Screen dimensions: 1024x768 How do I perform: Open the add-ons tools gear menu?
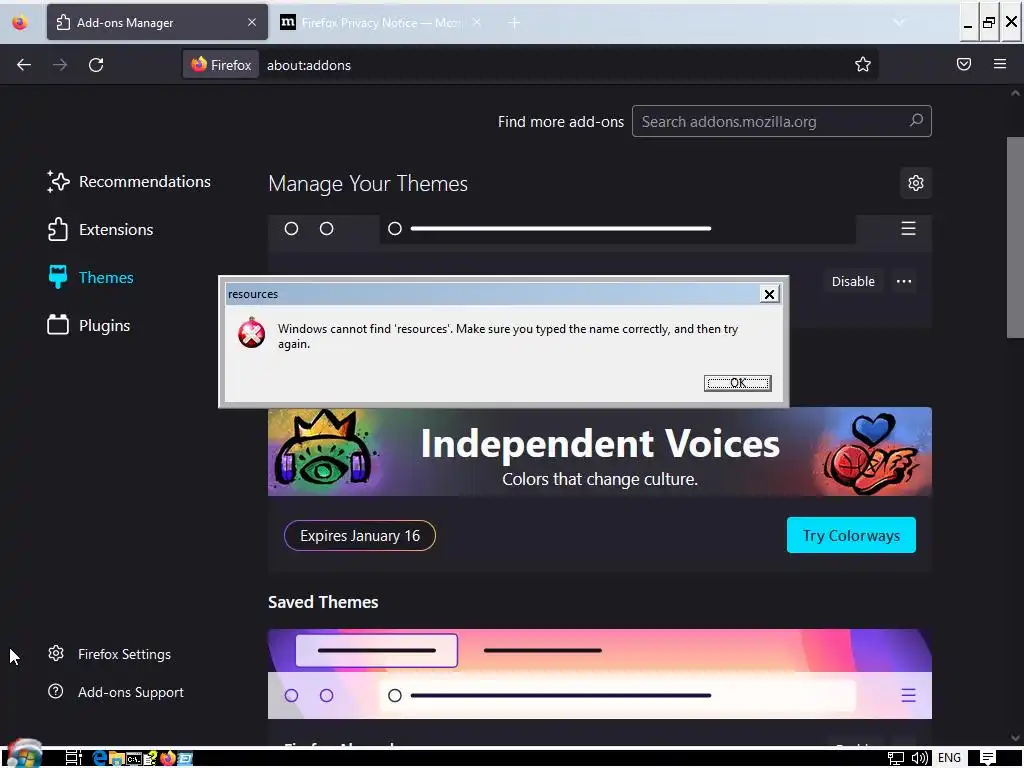[916, 183]
